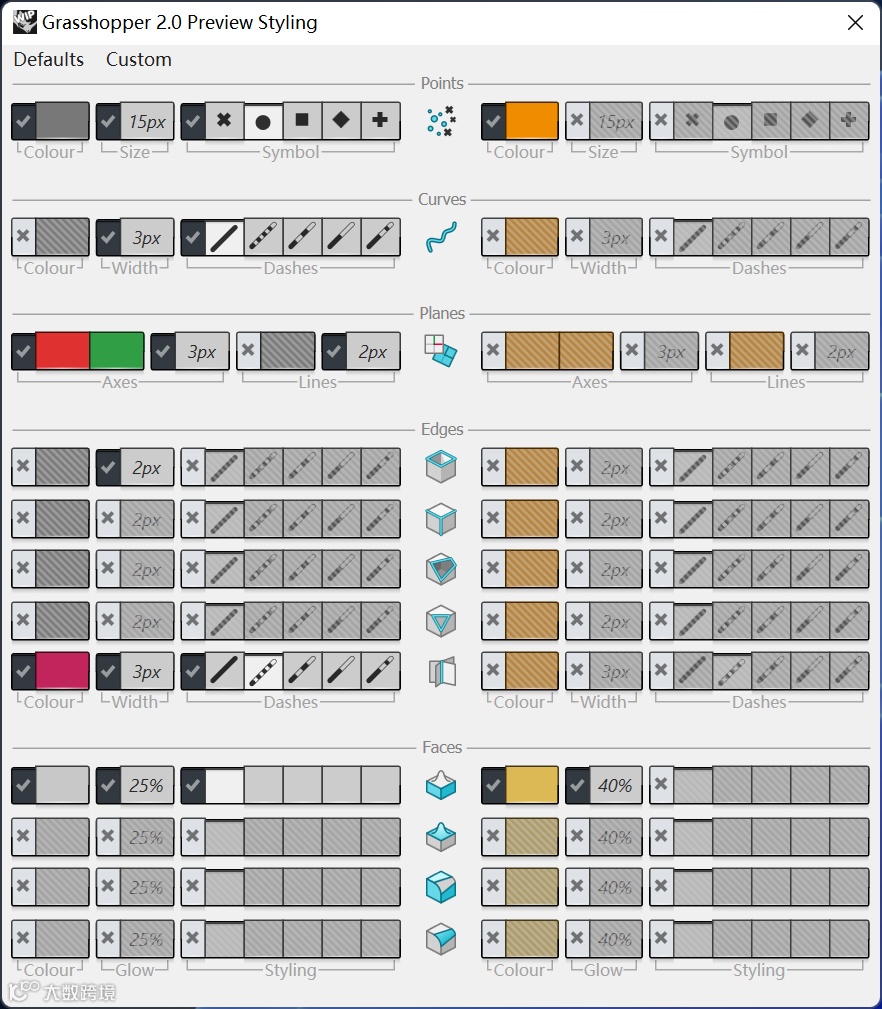Viewport: 882px width, 1009px height.
Task: Click the second Faces surface icon
Action: pyautogui.click(x=441, y=837)
